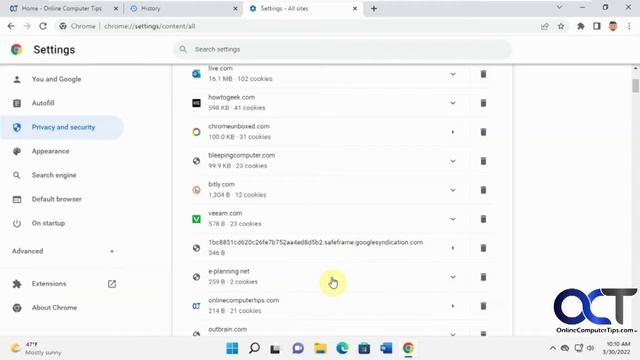Viewport: 640px width, 360px height.
Task: Go to Appearance settings
Action: [x=50, y=151]
